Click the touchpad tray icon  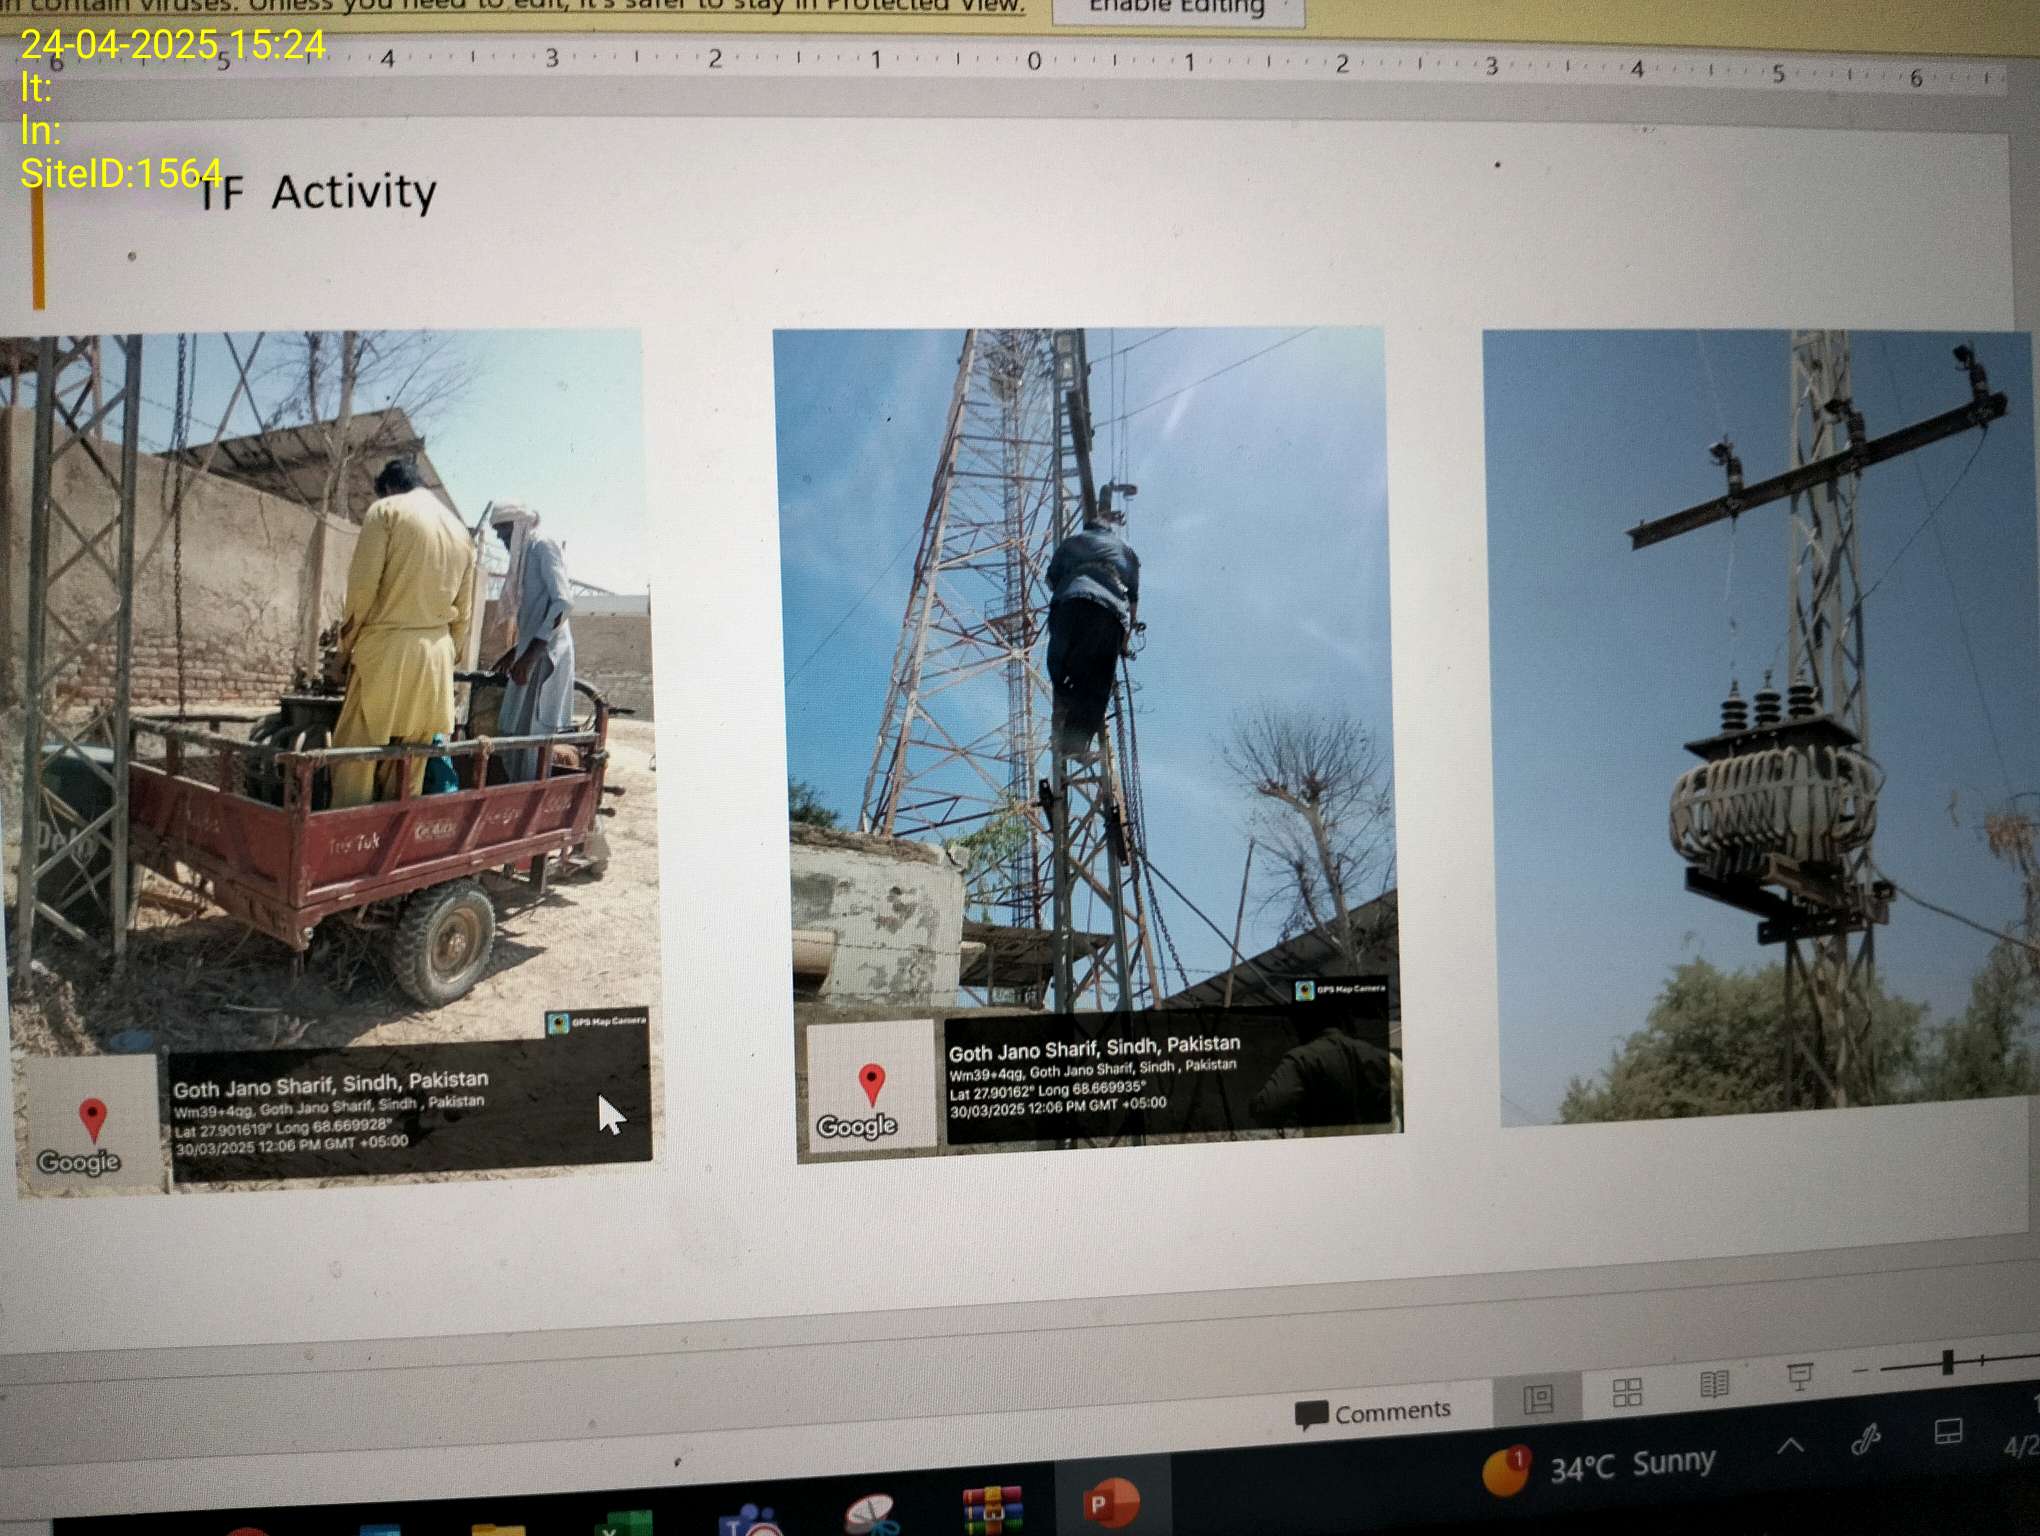tap(1947, 1432)
